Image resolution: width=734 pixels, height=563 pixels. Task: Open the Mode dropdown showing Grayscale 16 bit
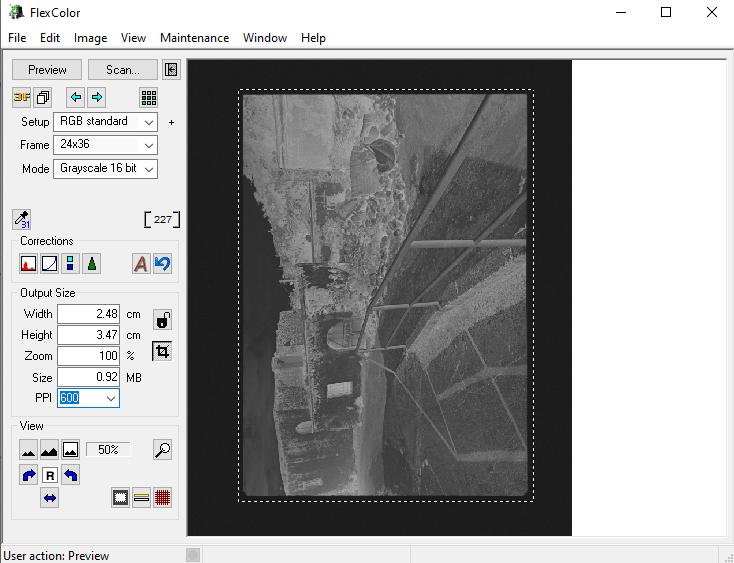[105, 168]
